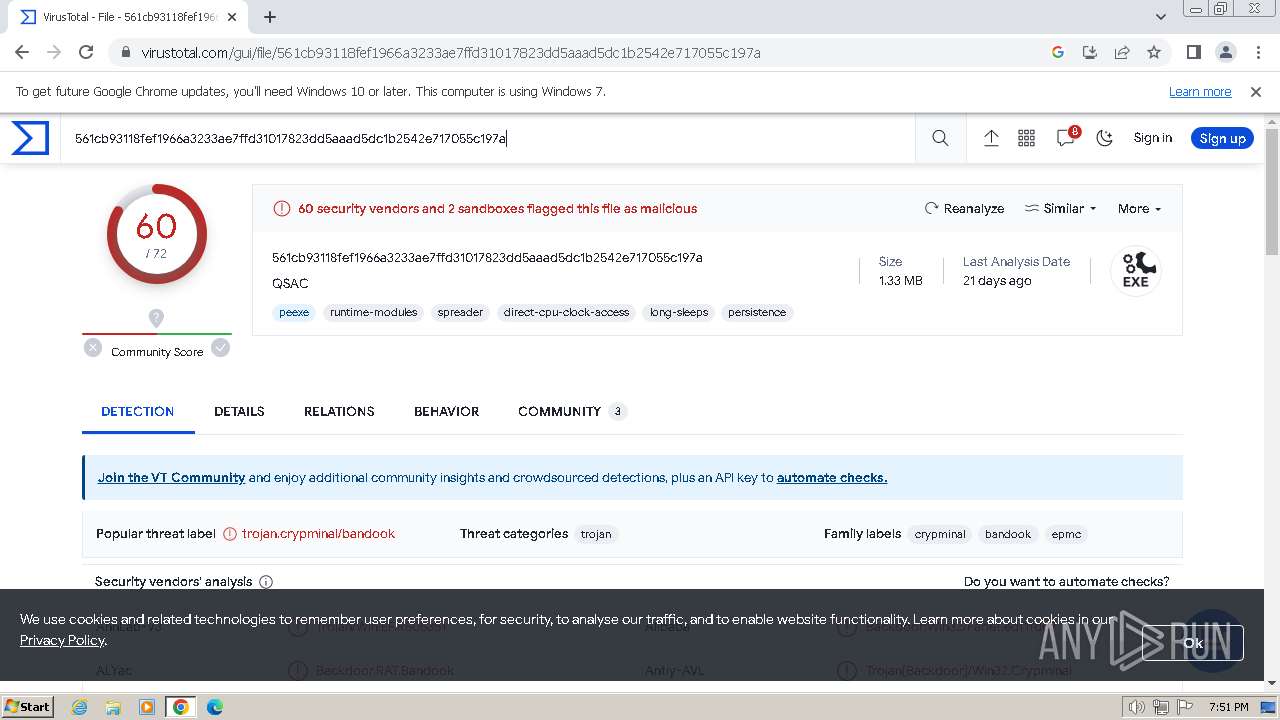Switch to the BEHAVIOR tab
The image size is (1280, 720).
(446, 411)
